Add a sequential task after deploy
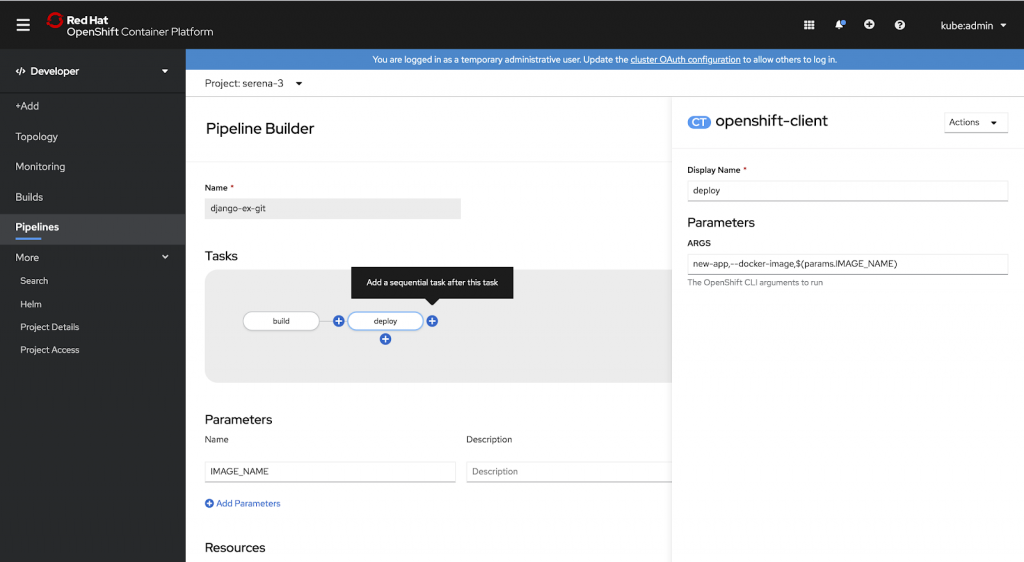 (x=432, y=321)
